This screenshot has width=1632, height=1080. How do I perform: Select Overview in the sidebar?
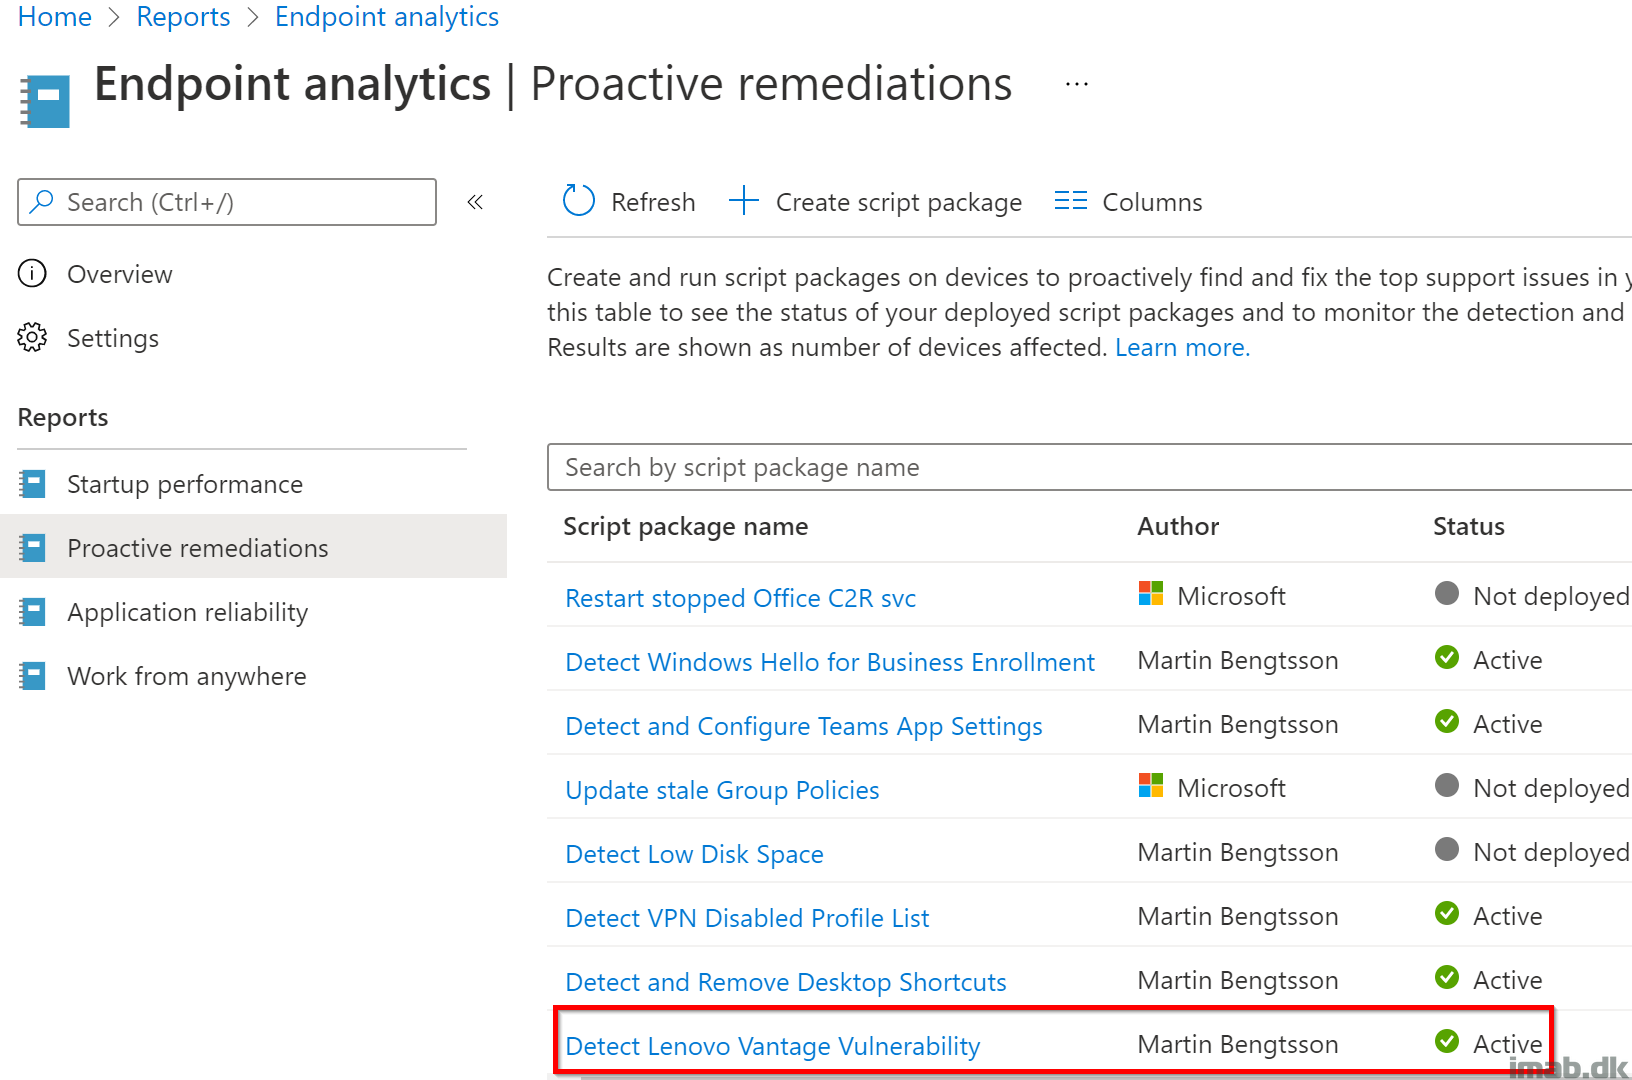tap(119, 274)
